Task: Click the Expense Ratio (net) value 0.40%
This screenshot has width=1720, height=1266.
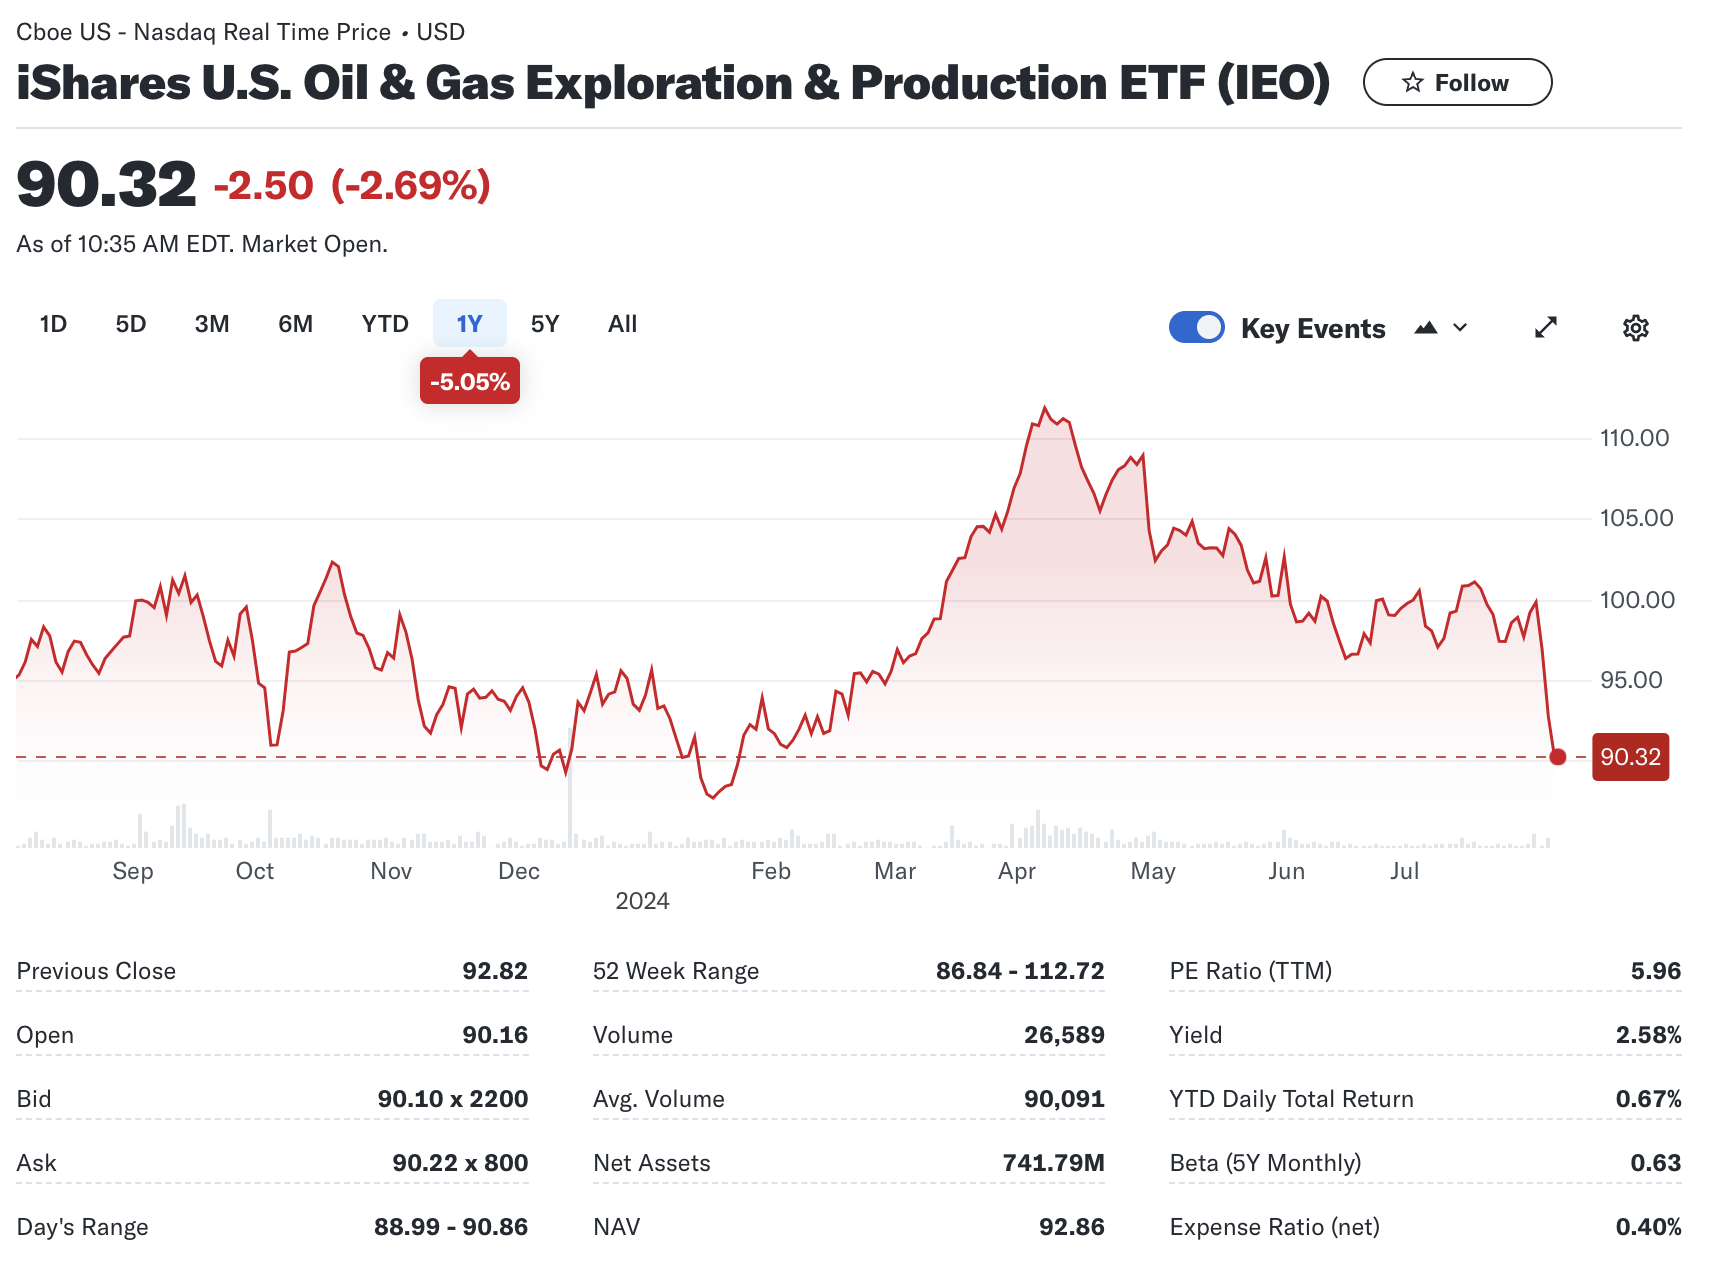Action: coord(1649,1227)
